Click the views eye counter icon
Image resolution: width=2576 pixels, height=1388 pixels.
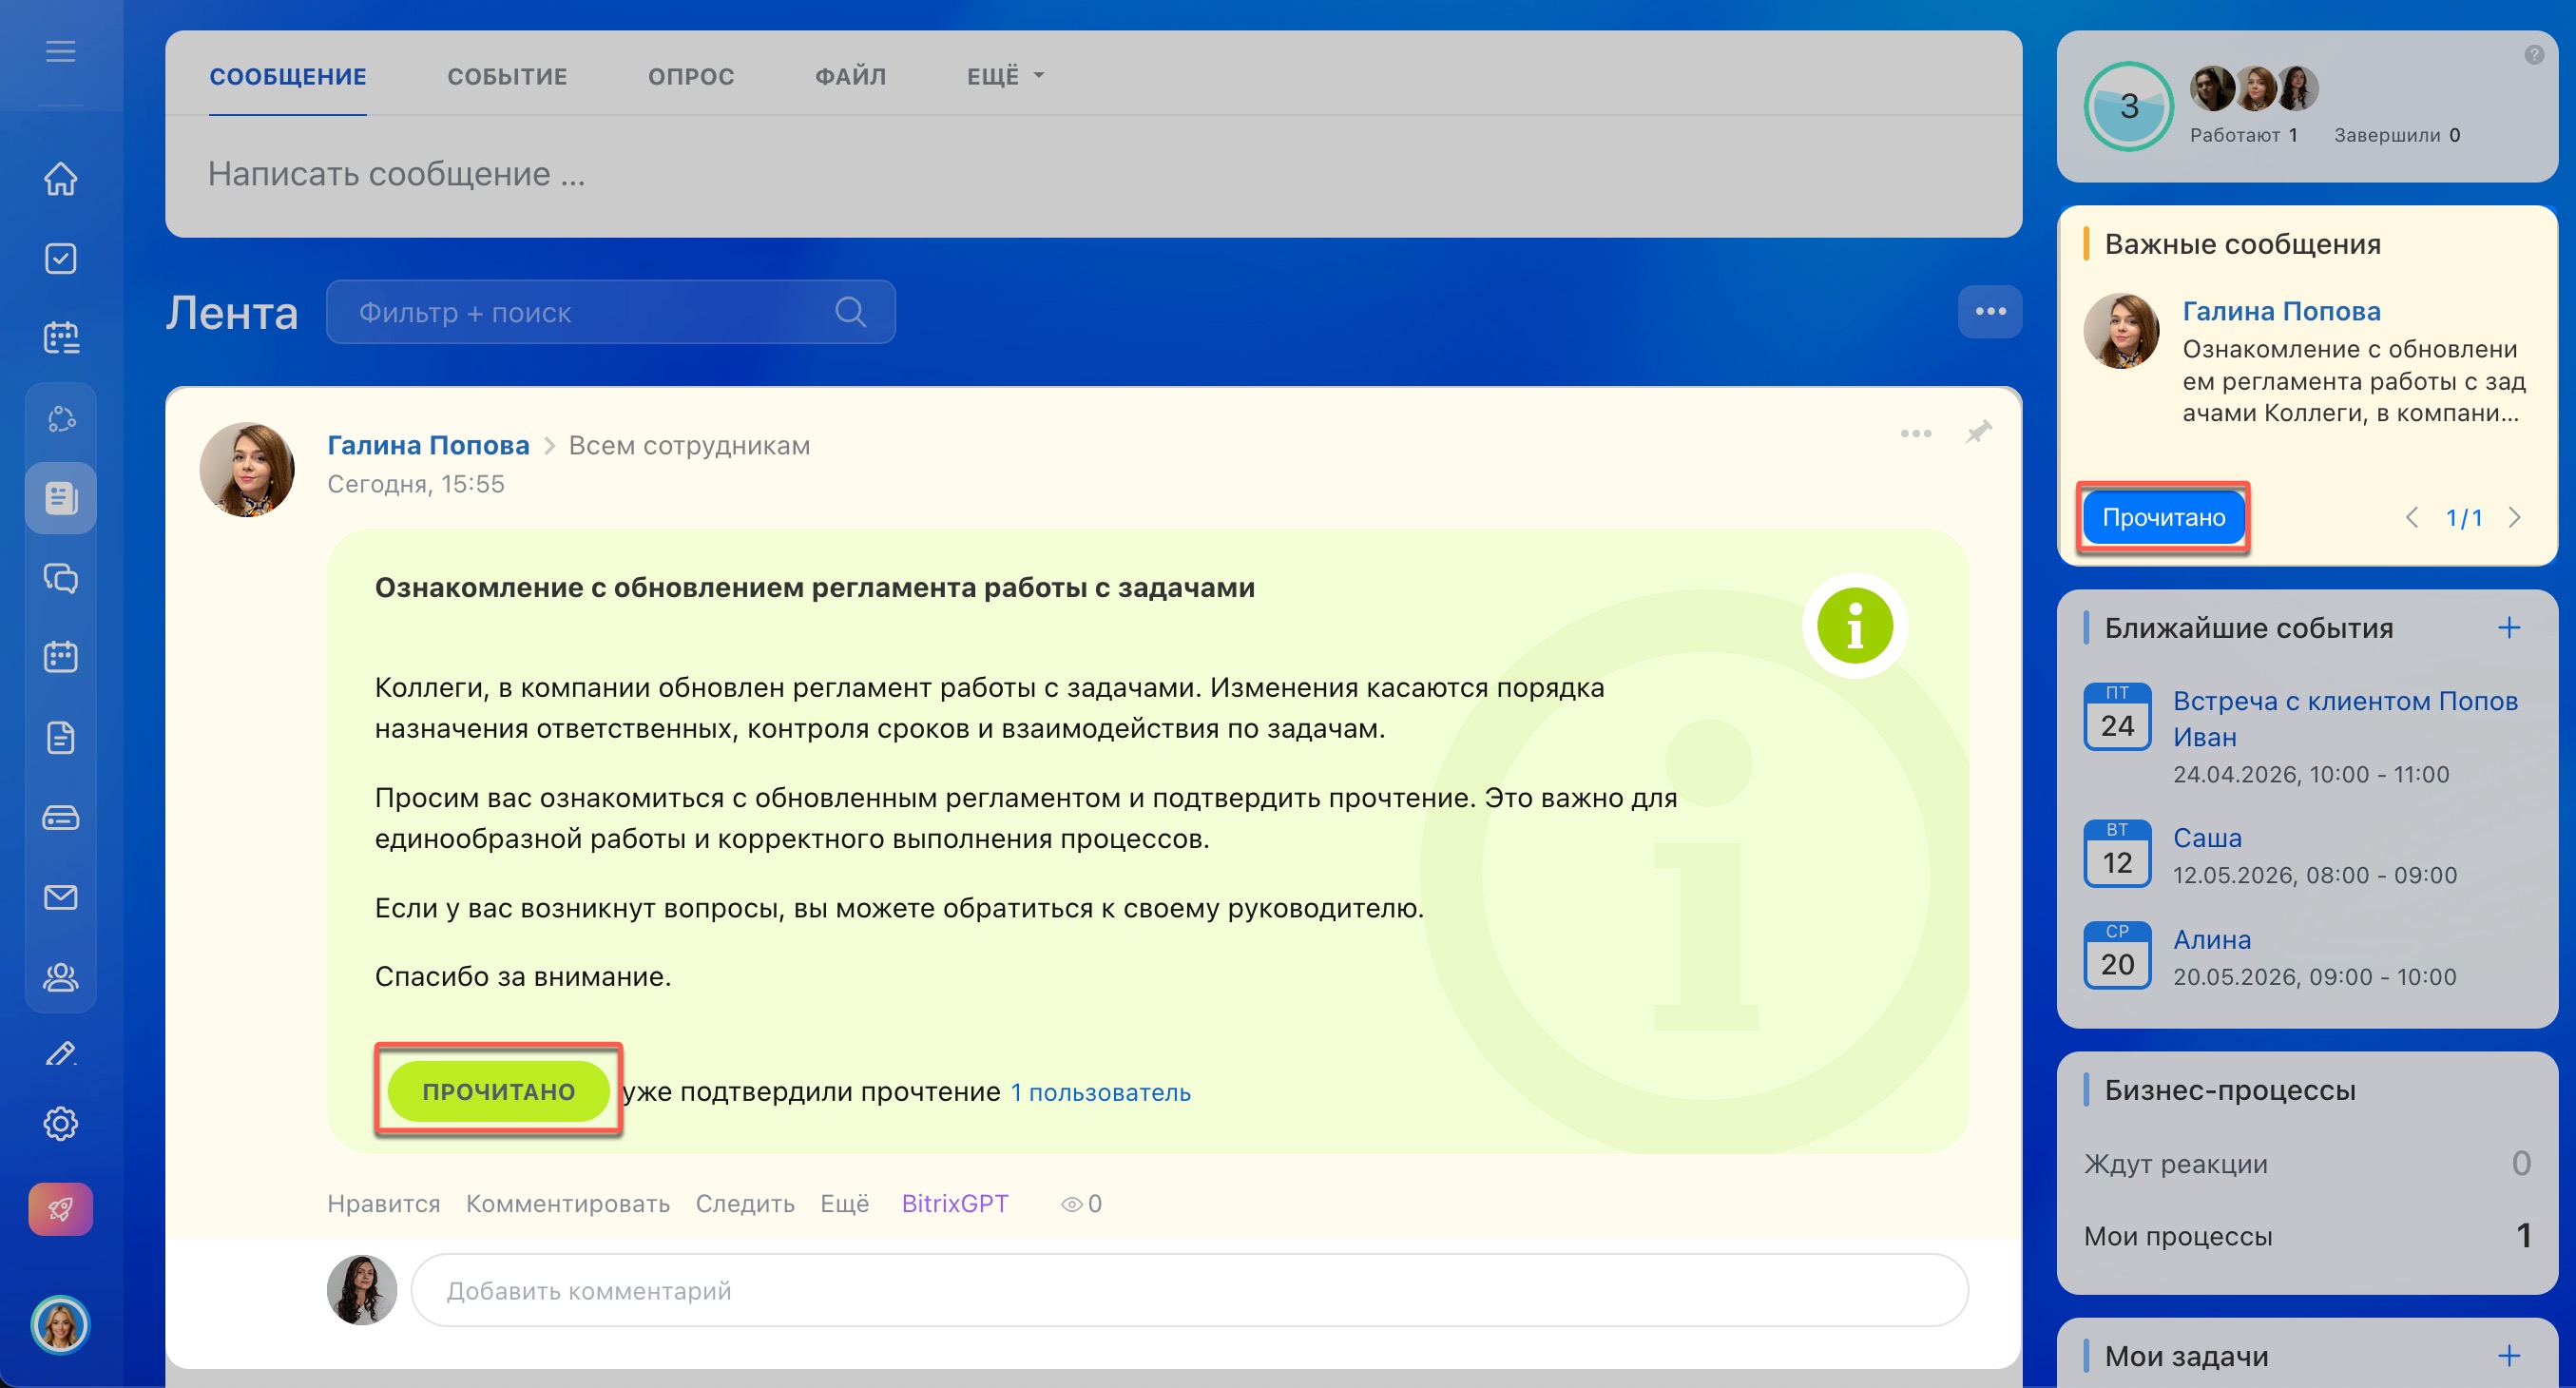[1071, 1204]
